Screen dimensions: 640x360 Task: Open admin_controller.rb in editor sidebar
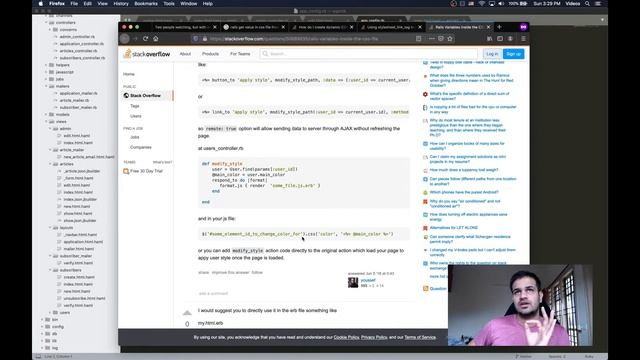click(x=77, y=37)
